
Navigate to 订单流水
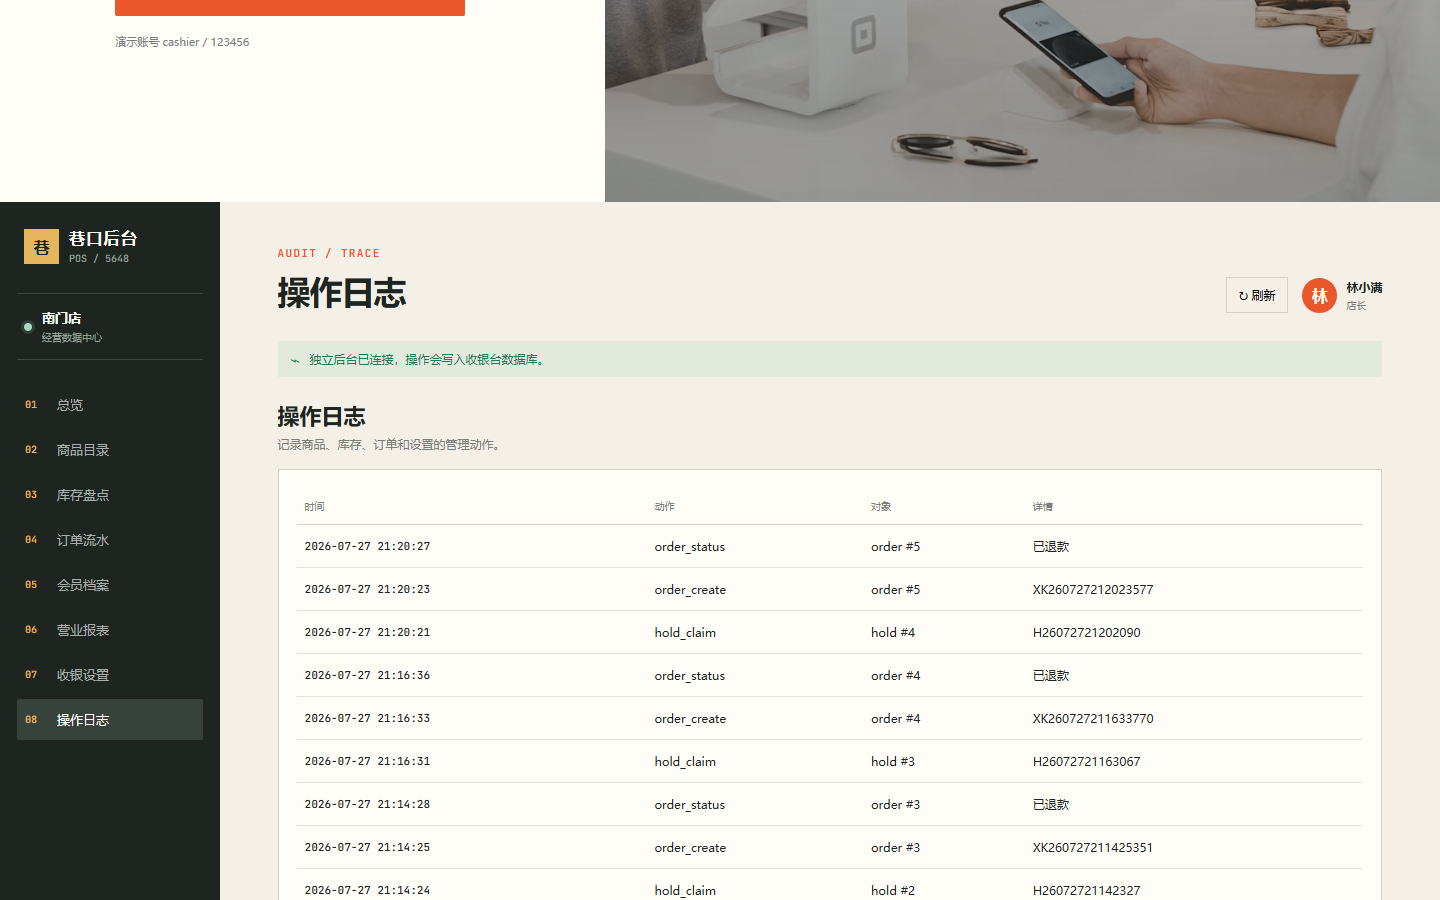click(110, 540)
